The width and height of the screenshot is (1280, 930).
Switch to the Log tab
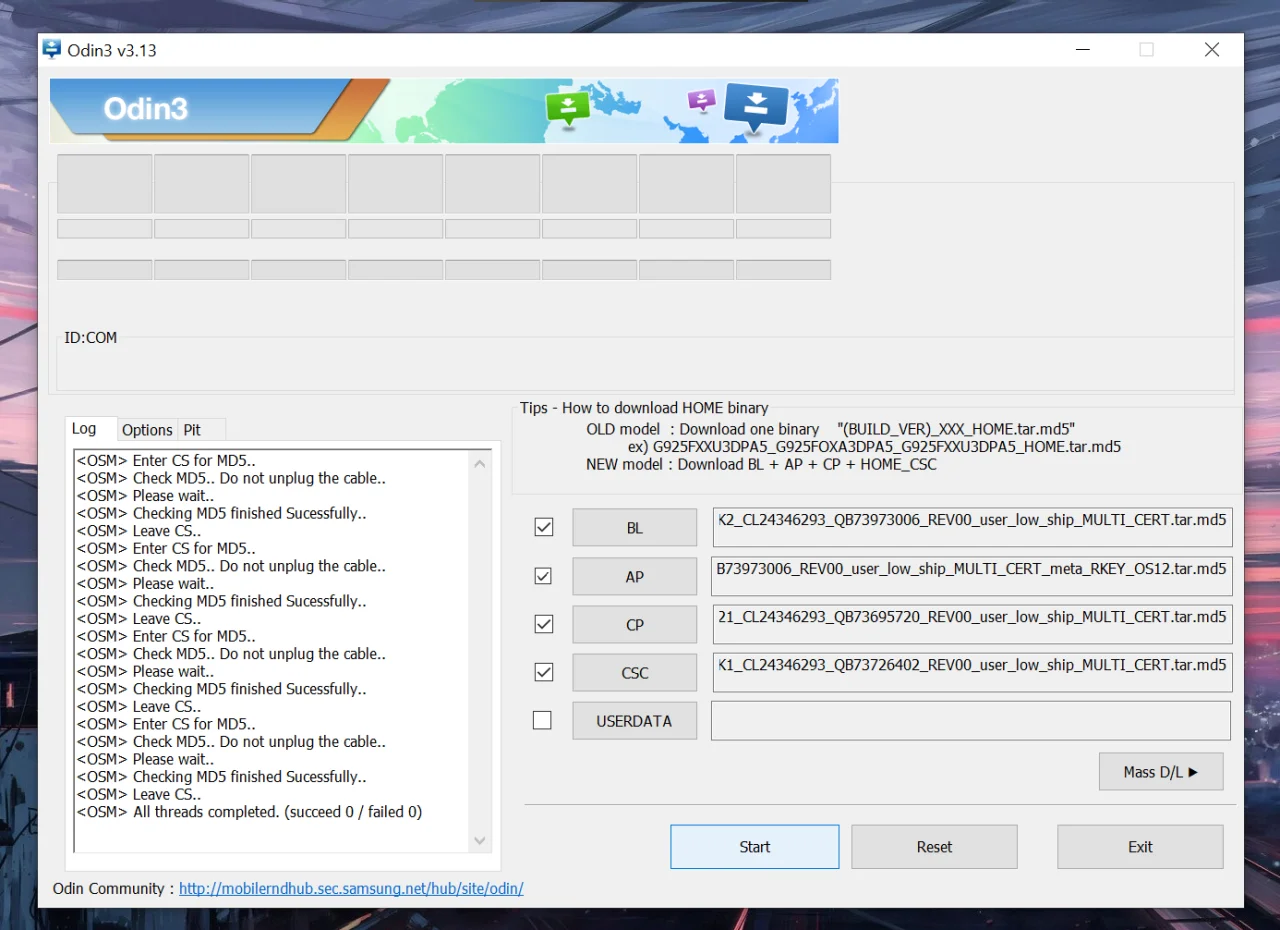tap(90, 428)
